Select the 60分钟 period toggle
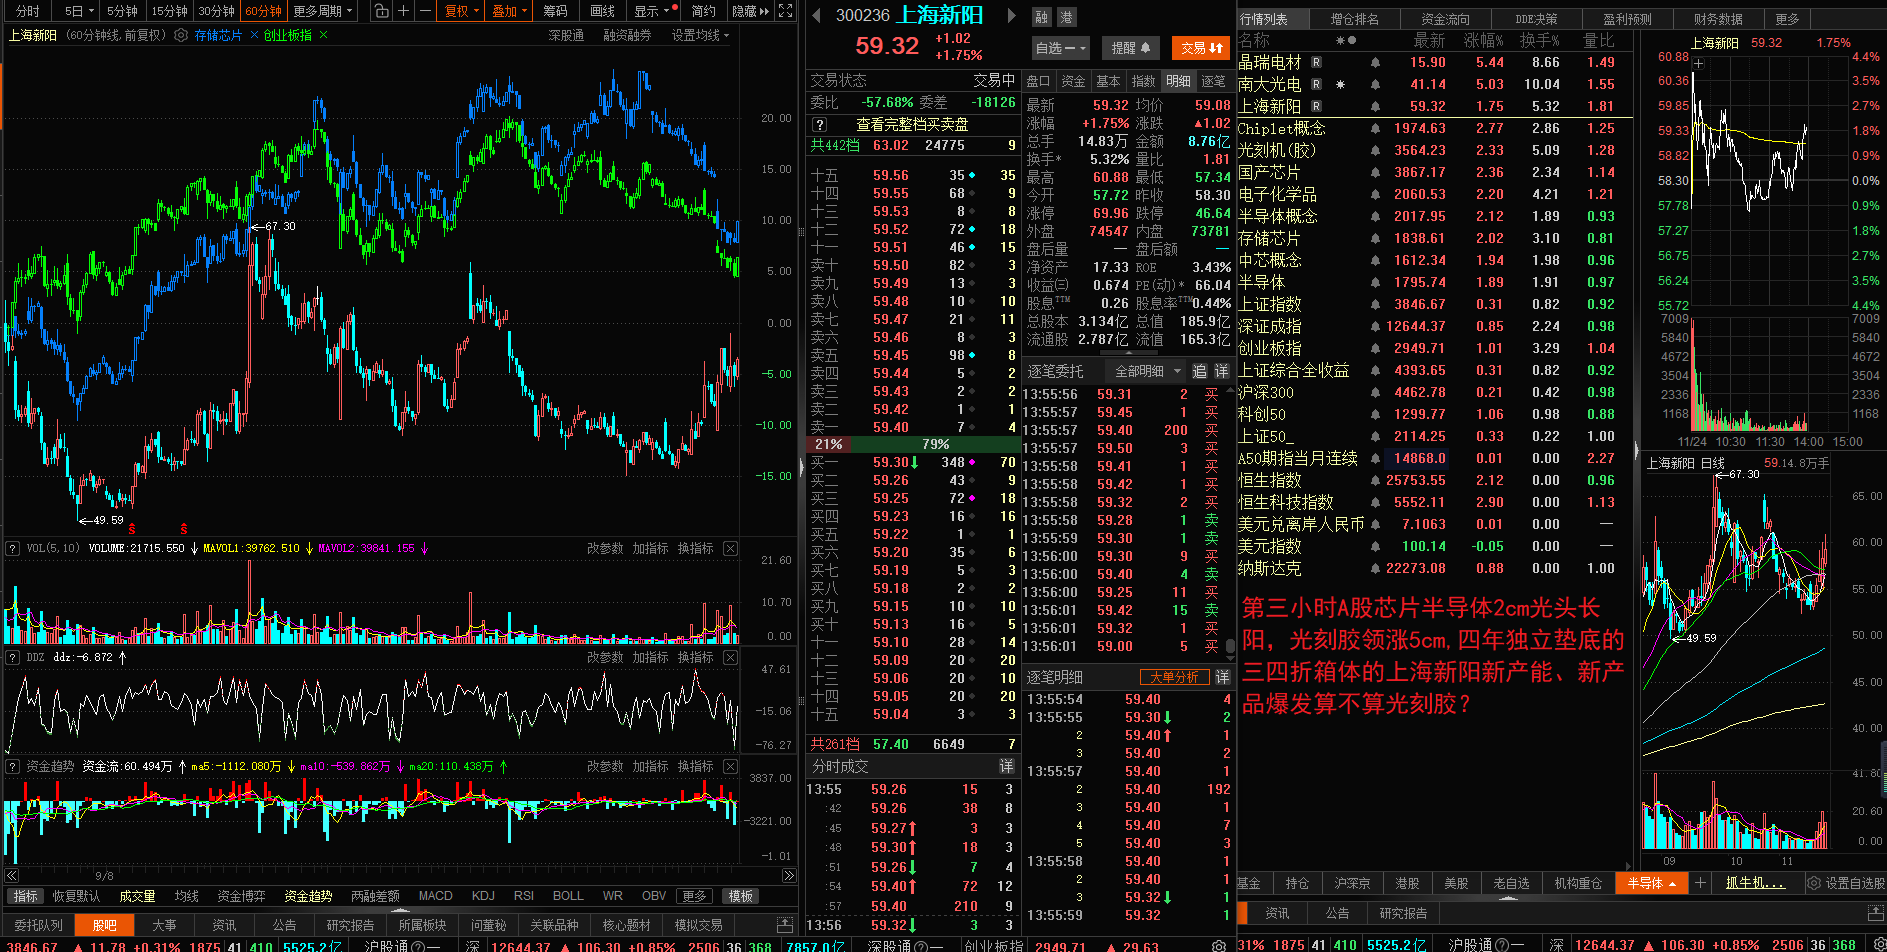1887x952 pixels. point(263,11)
